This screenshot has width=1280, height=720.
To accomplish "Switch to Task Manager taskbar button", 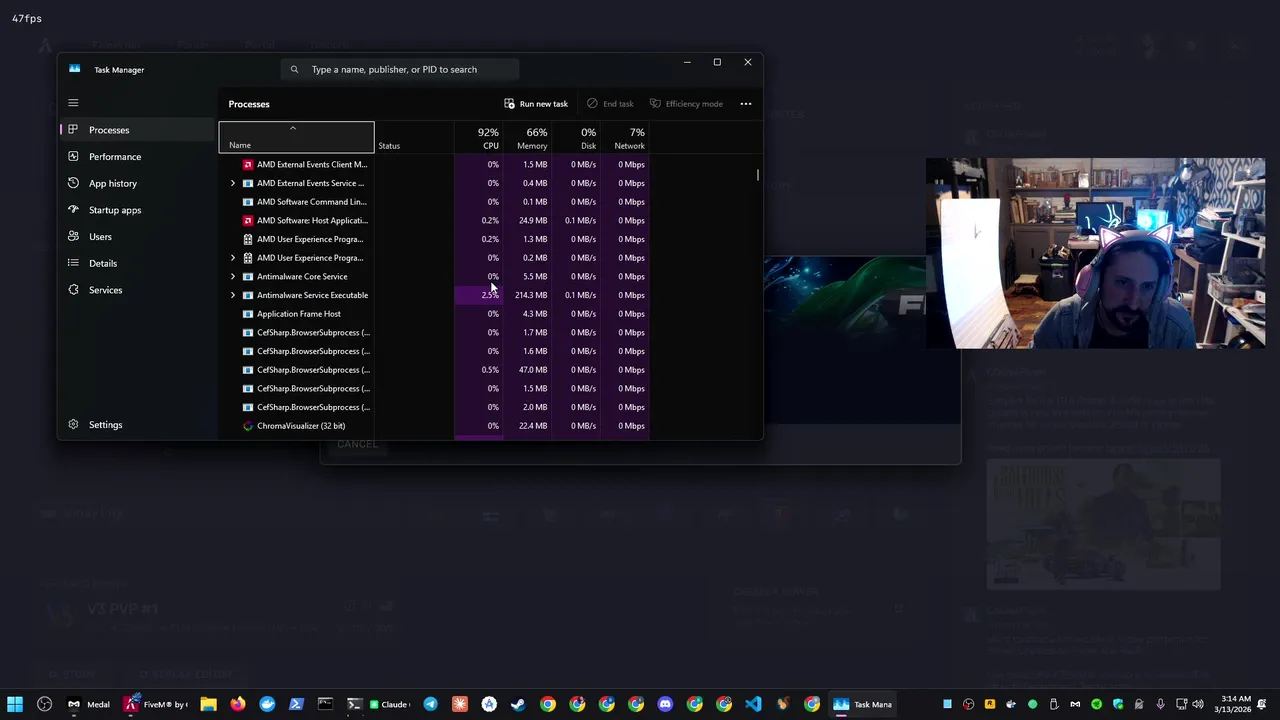I will [x=862, y=704].
